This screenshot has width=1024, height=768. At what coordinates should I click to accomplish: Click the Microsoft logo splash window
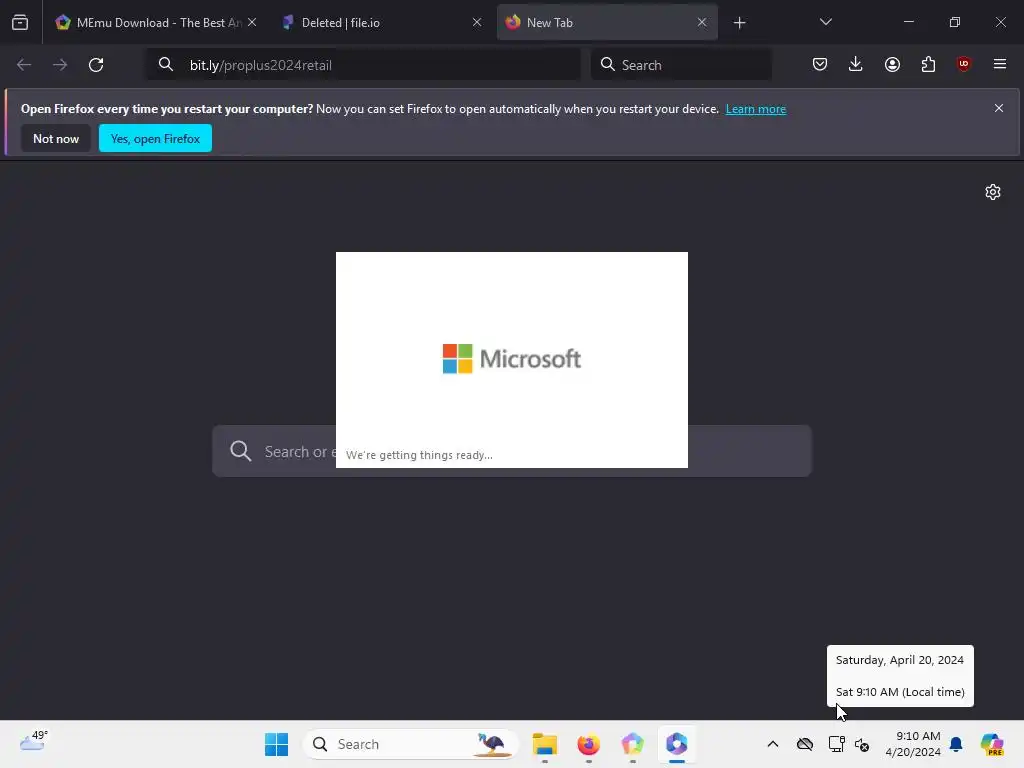[511, 359]
